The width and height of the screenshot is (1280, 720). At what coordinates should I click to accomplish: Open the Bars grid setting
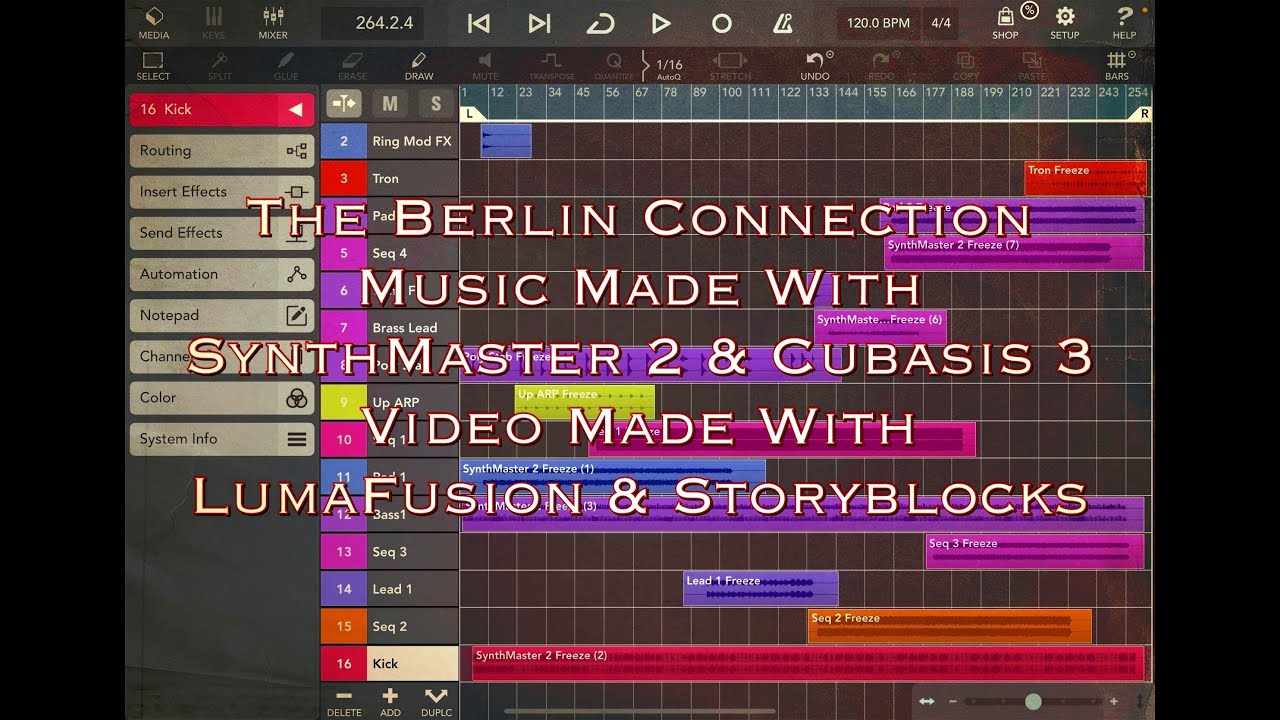pyautogui.click(x=1117, y=66)
